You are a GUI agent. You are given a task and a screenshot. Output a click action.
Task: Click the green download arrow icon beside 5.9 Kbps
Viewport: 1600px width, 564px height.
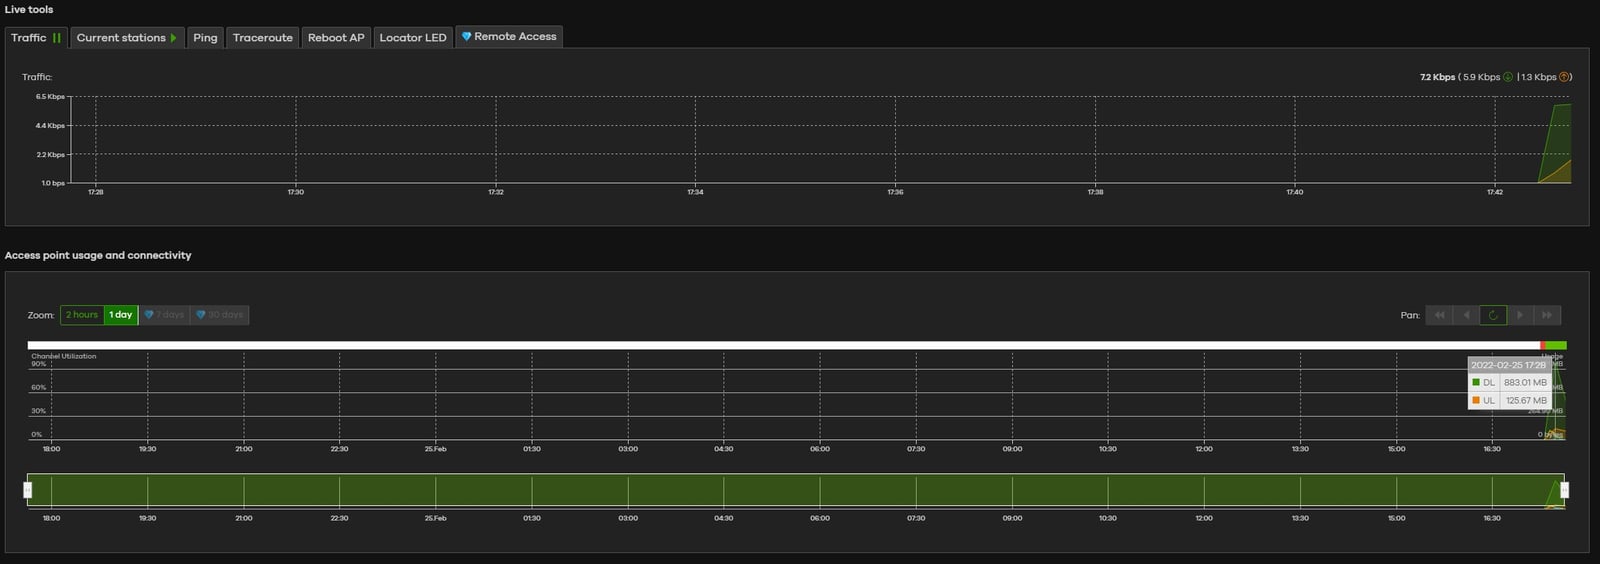(1508, 77)
